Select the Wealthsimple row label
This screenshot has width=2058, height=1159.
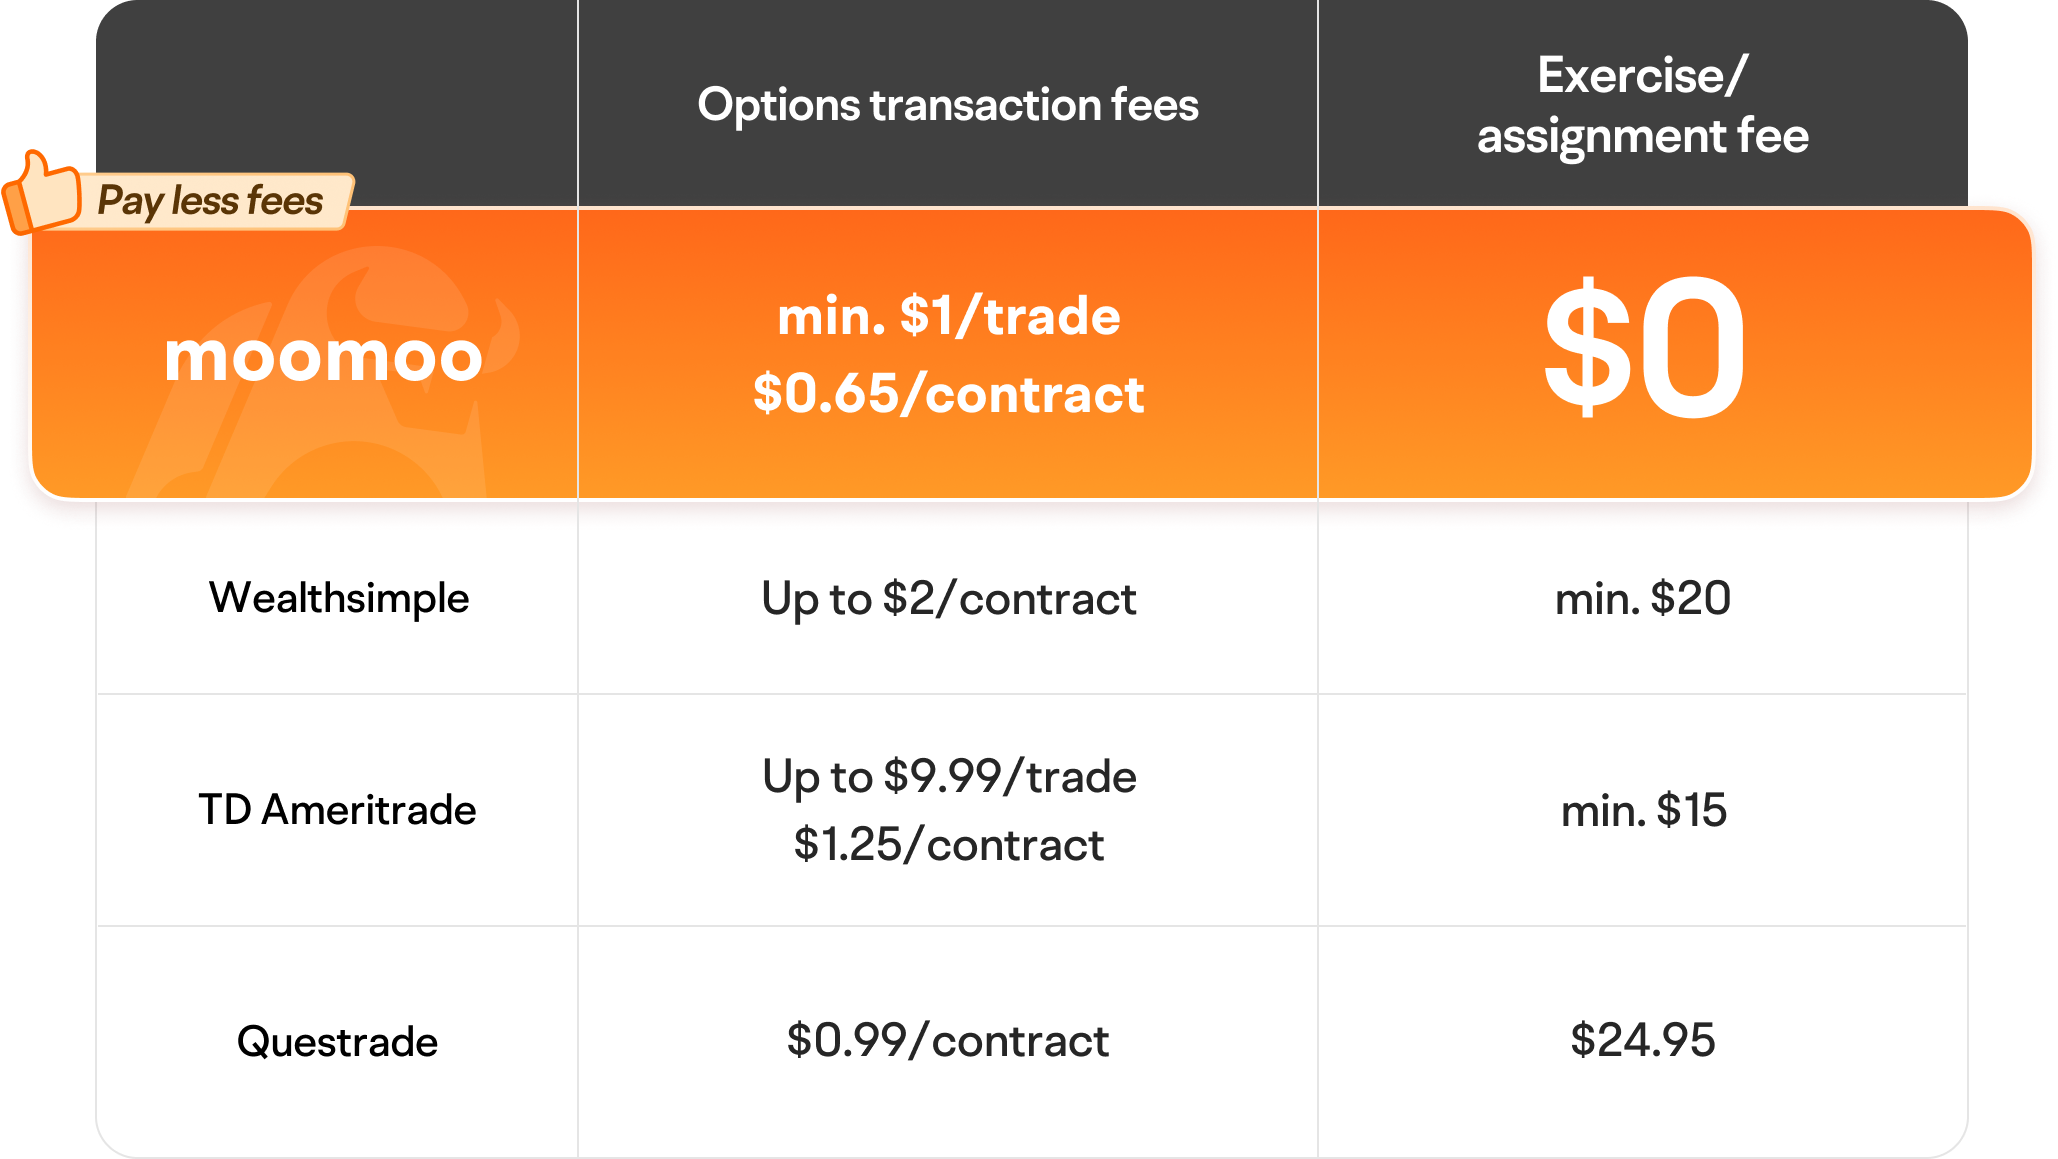pos(339,598)
